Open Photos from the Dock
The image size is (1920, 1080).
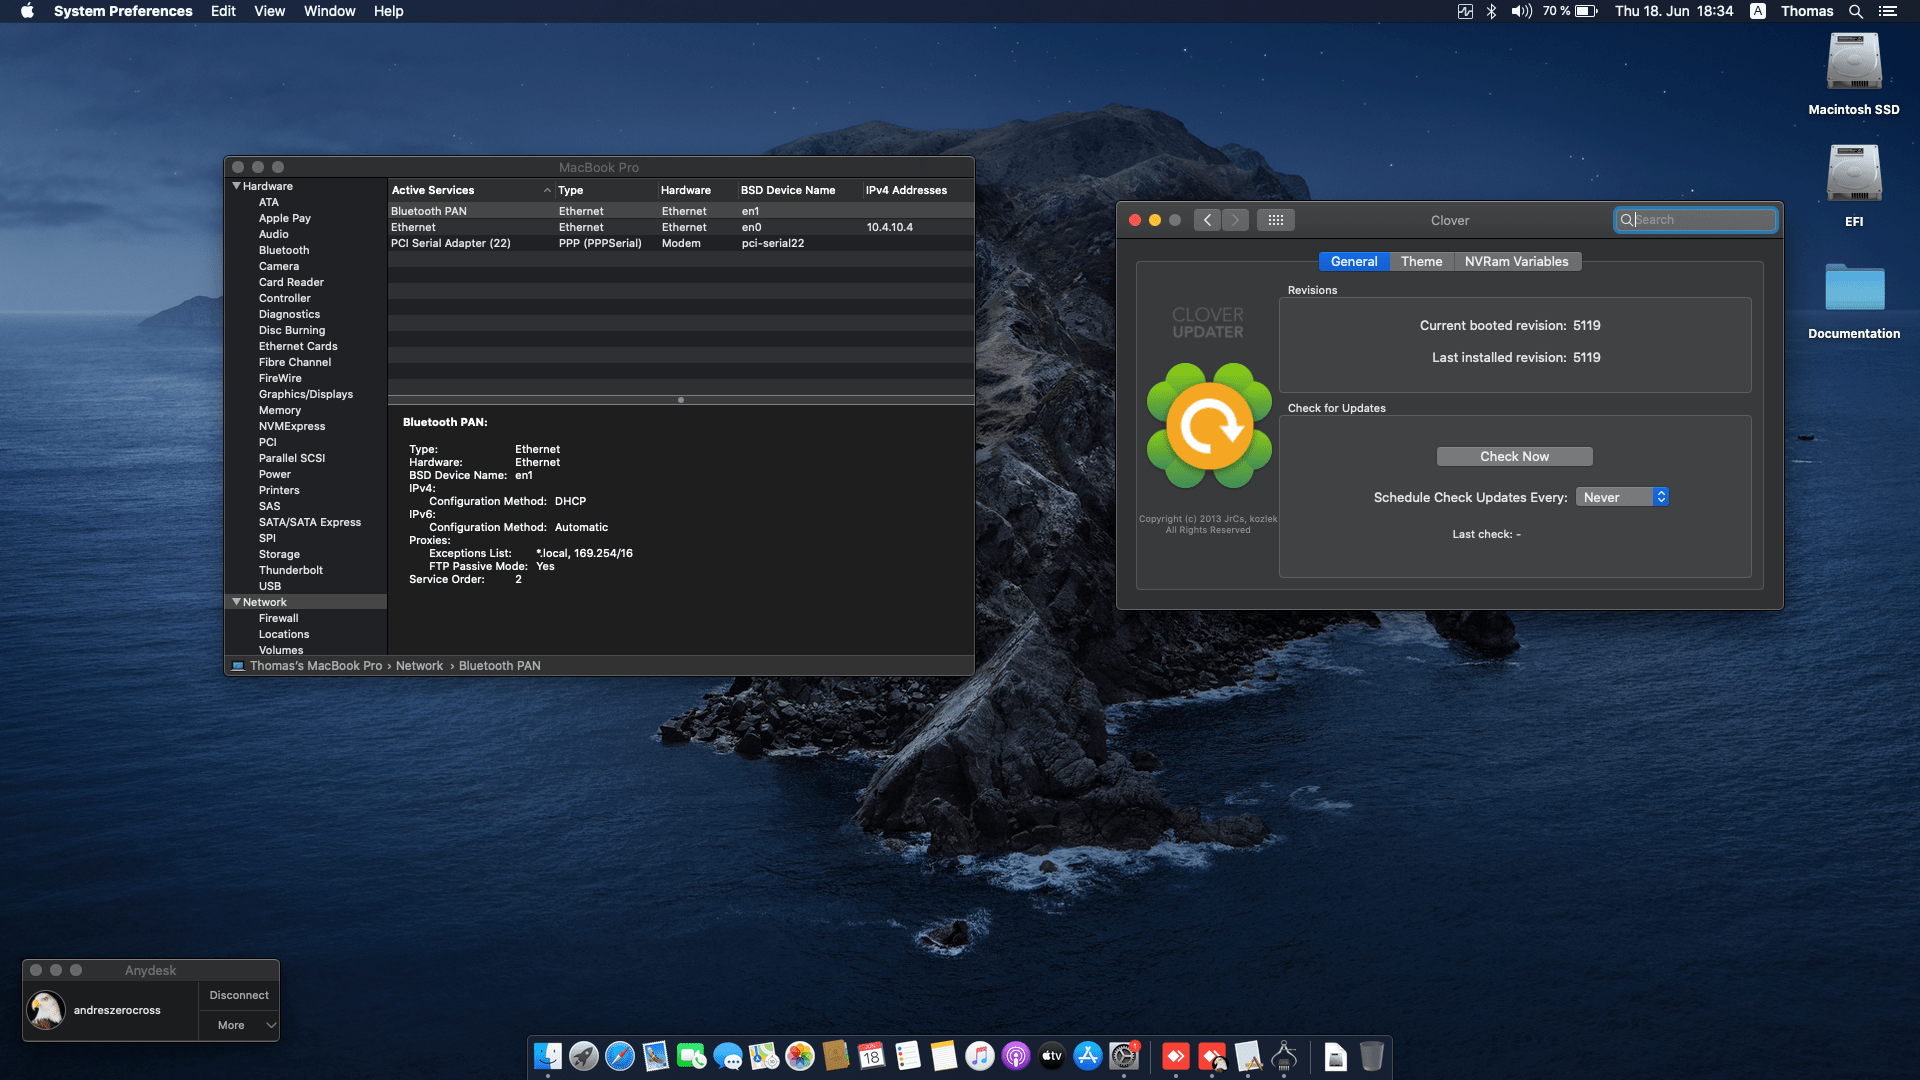click(800, 1056)
